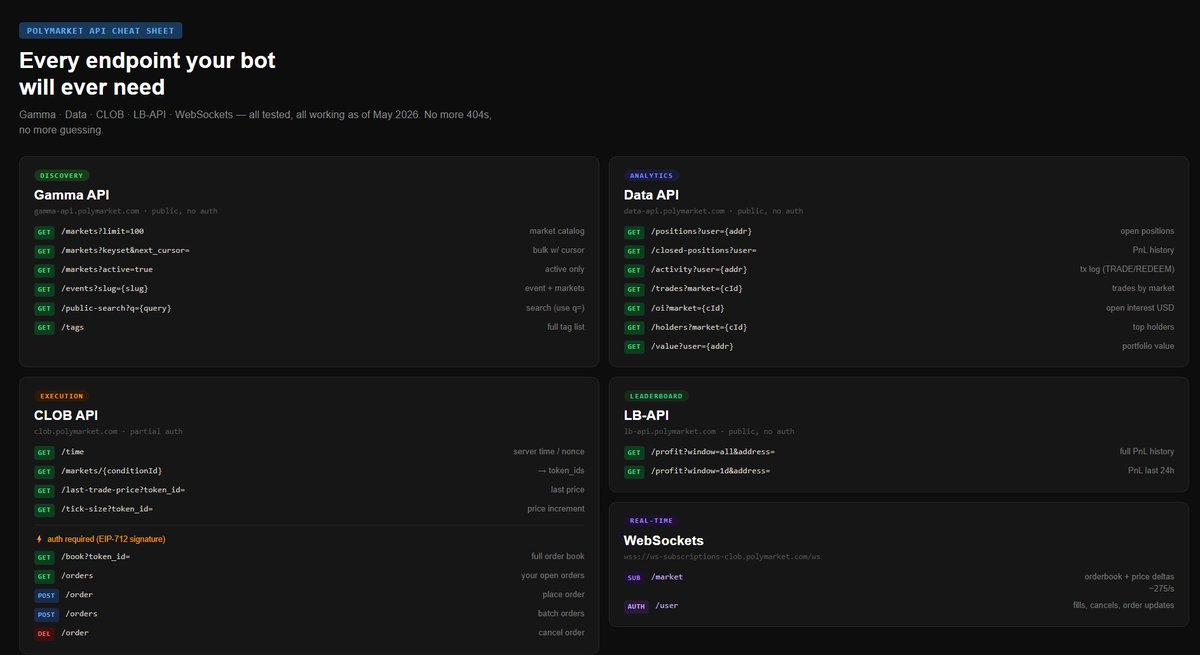Click 'fills, cancels, order updates' description
1200x655 pixels.
[x=1123, y=606]
